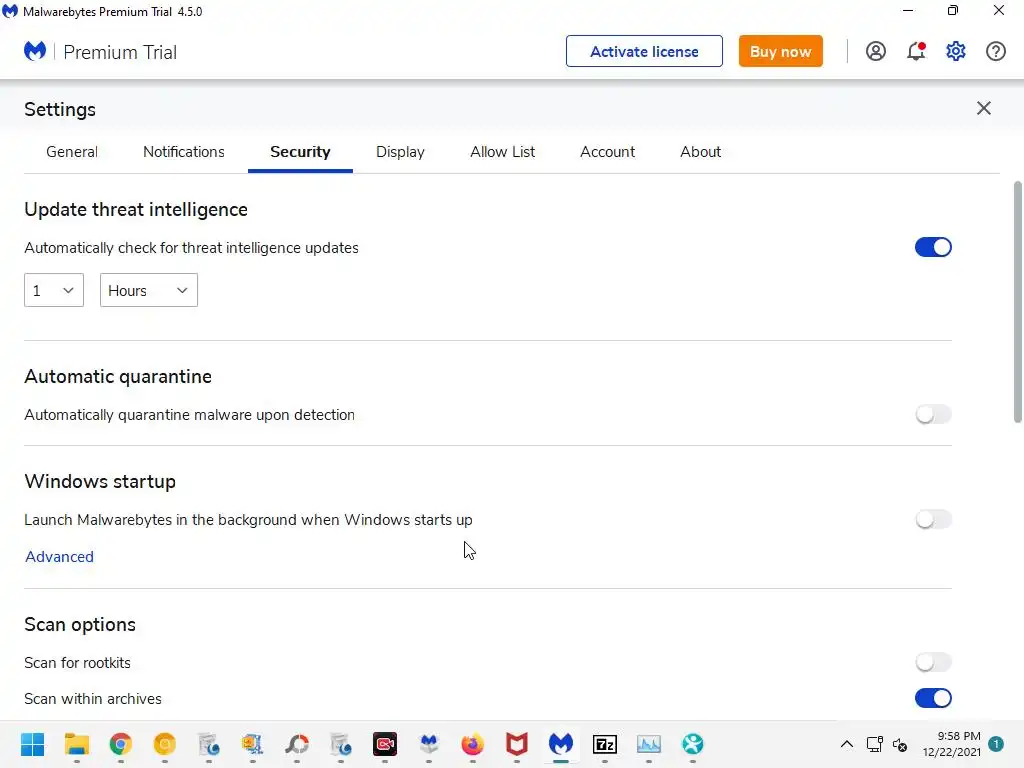Click the 'Update threat intelligence' heading
Screen dimensions: 1024x768
click(x=136, y=210)
